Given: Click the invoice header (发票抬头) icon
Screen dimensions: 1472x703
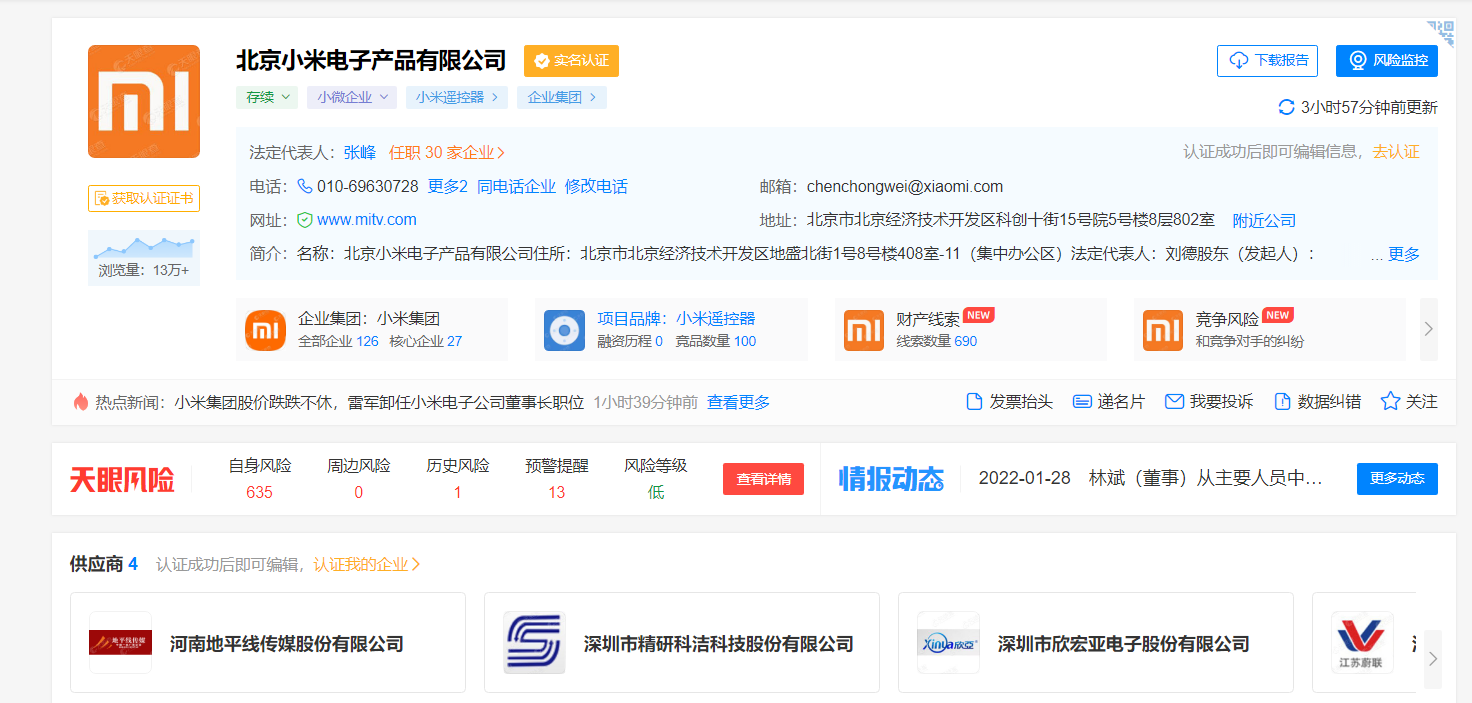Looking at the screenshot, I should (x=974, y=402).
